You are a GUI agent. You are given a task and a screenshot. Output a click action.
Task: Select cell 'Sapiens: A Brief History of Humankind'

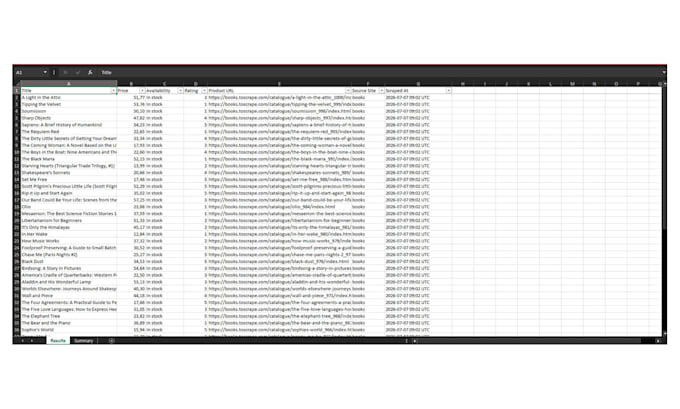click(x=69, y=125)
